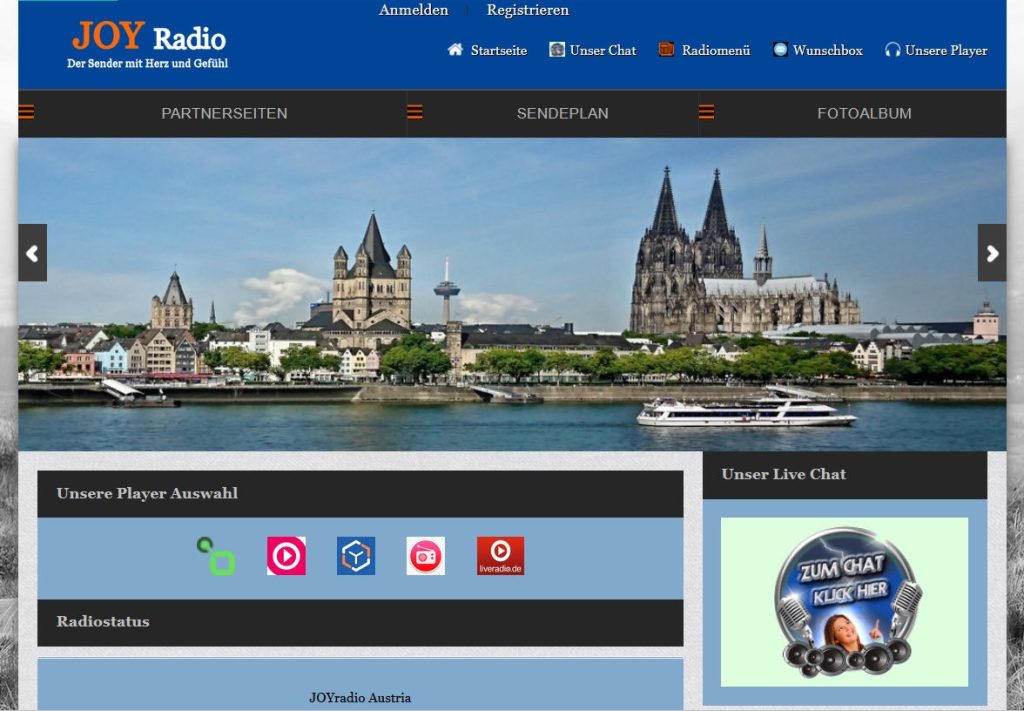Screen dimensions: 1024x711
Task: Expand the Fotoalbum hamburger menu
Action: 706,112
